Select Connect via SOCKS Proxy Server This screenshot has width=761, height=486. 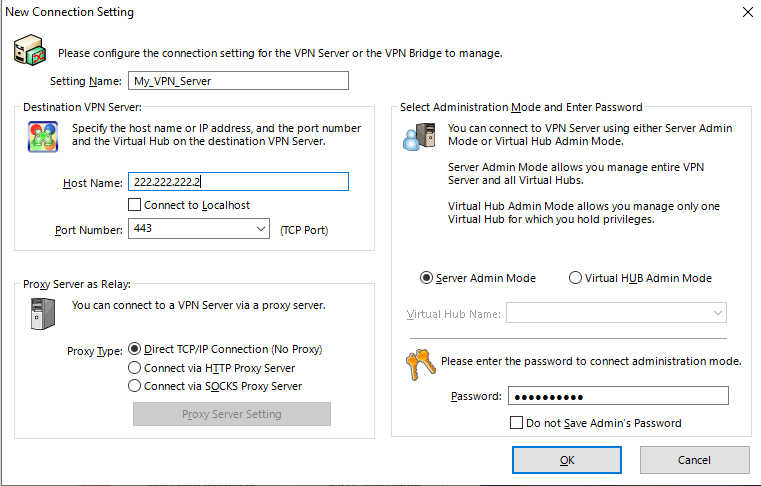[x=134, y=386]
